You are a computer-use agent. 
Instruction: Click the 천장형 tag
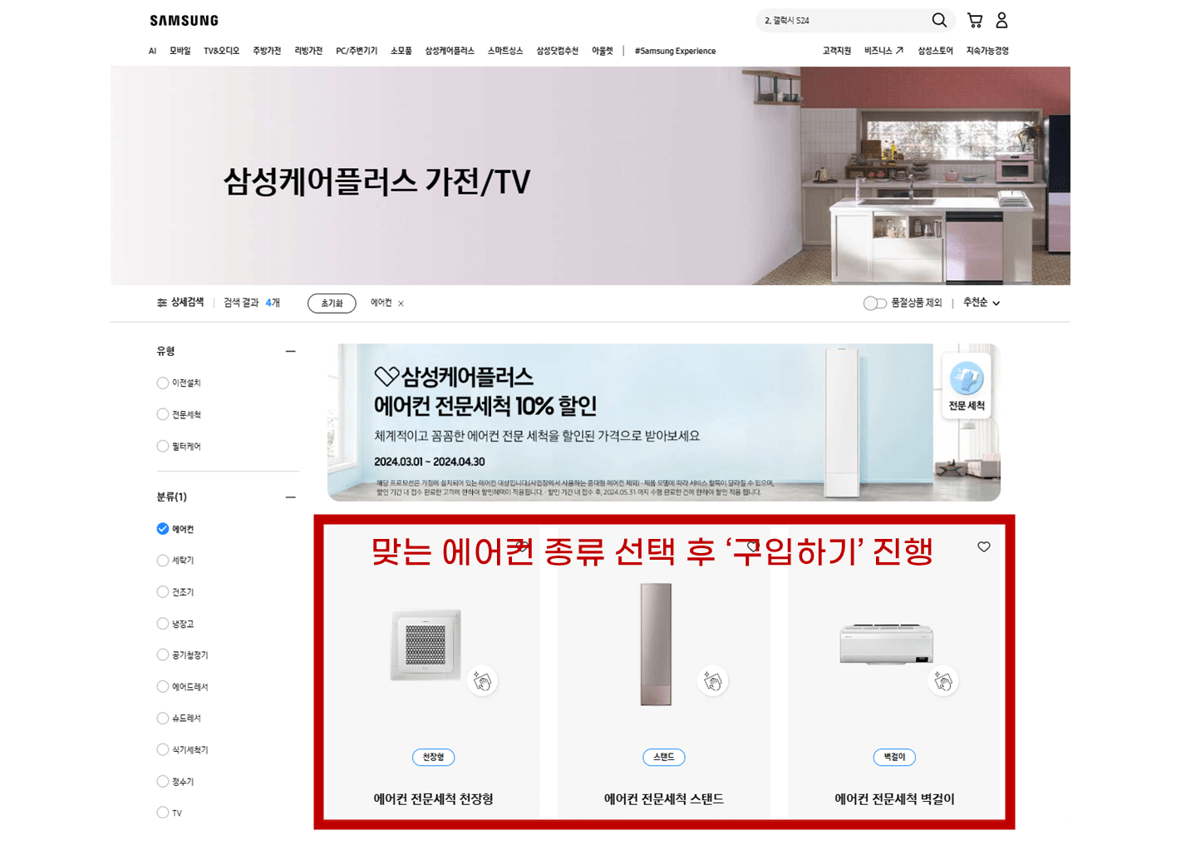click(433, 757)
